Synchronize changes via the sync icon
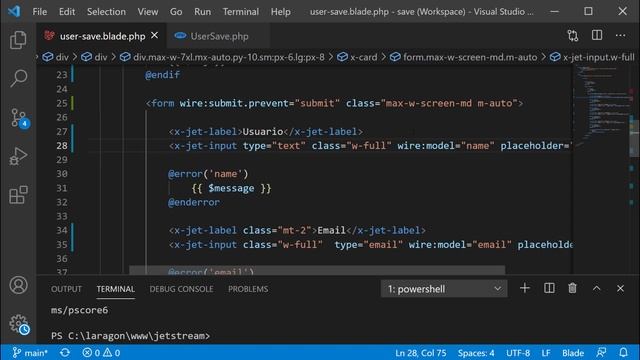 point(64,353)
